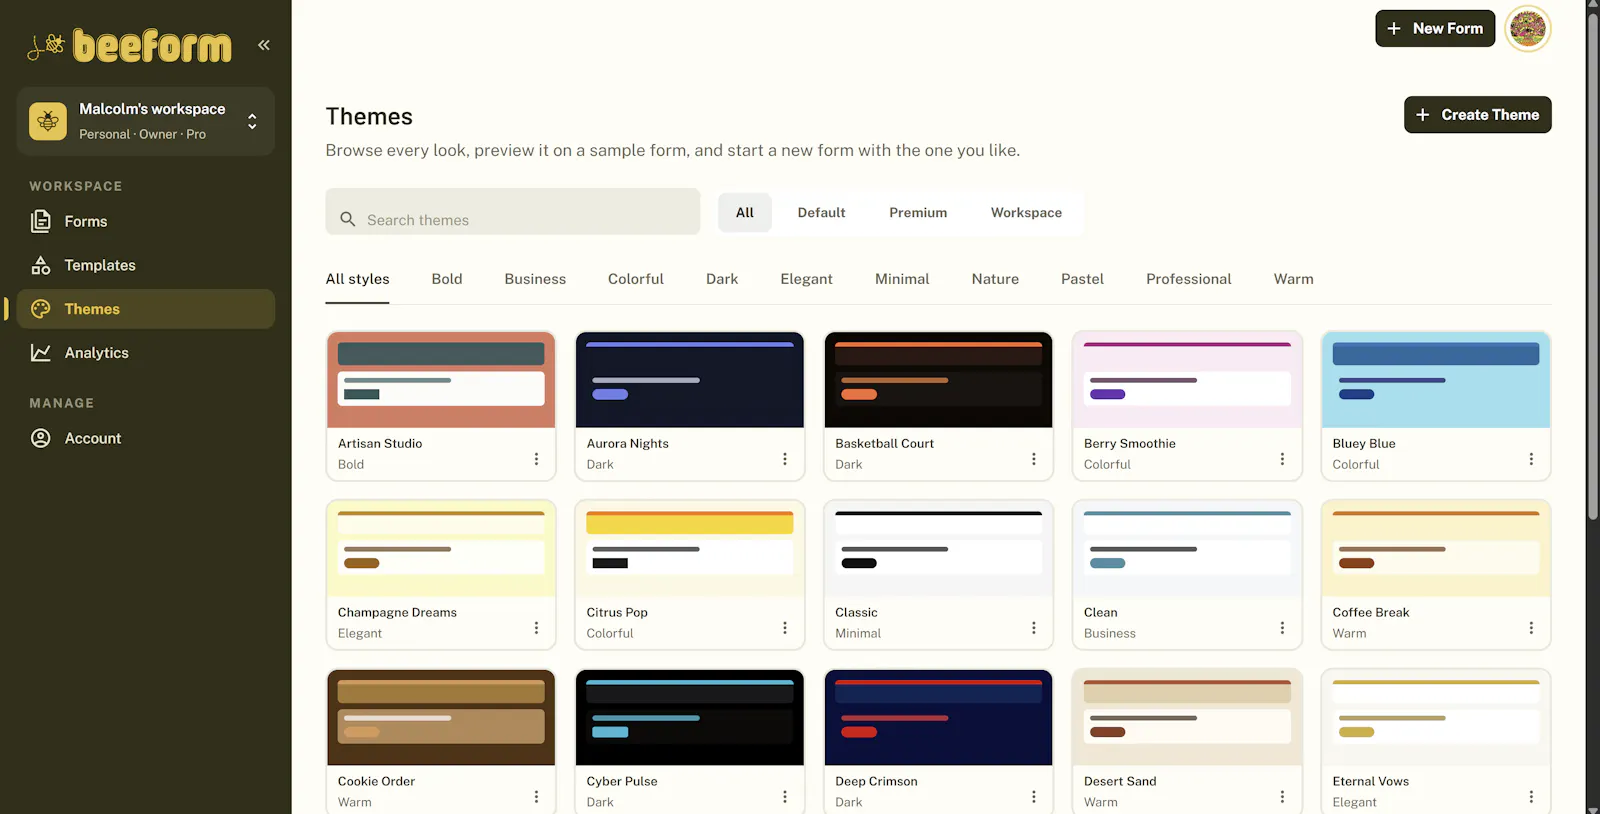Open options menu for Cyber Pulse theme
The image size is (1600, 814).
tap(785, 797)
